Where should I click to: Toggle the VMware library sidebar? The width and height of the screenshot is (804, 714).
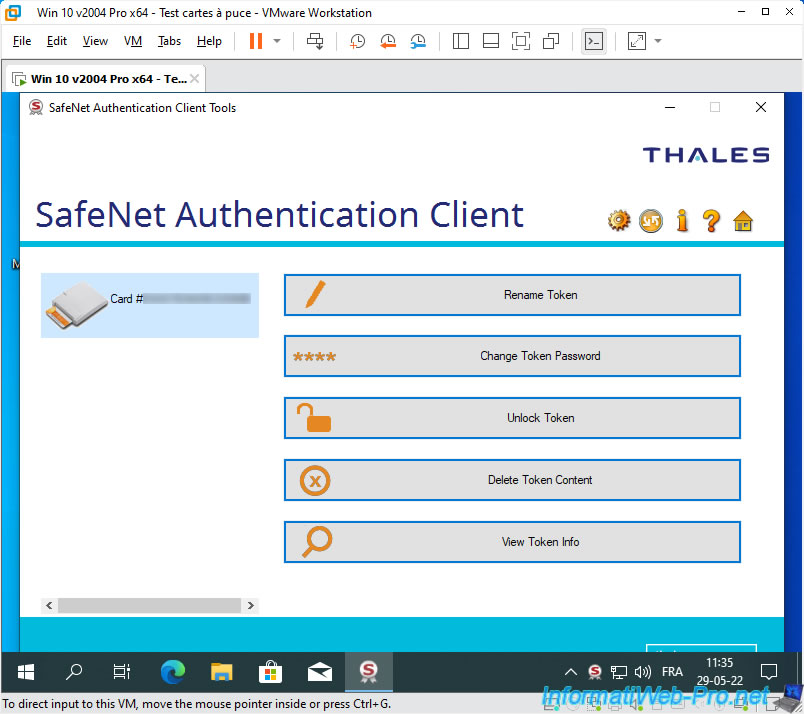[x=460, y=41]
